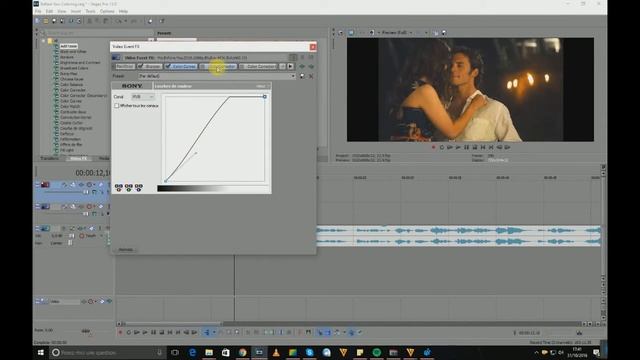Click Play in timeline transport bar
640x360 pixels.
click(x=145, y=333)
